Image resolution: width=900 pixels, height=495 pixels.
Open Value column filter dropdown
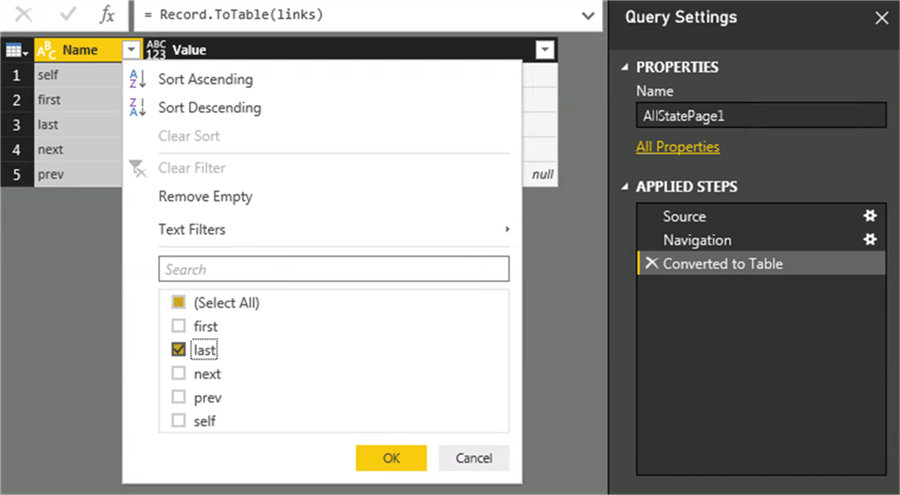point(545,50)
